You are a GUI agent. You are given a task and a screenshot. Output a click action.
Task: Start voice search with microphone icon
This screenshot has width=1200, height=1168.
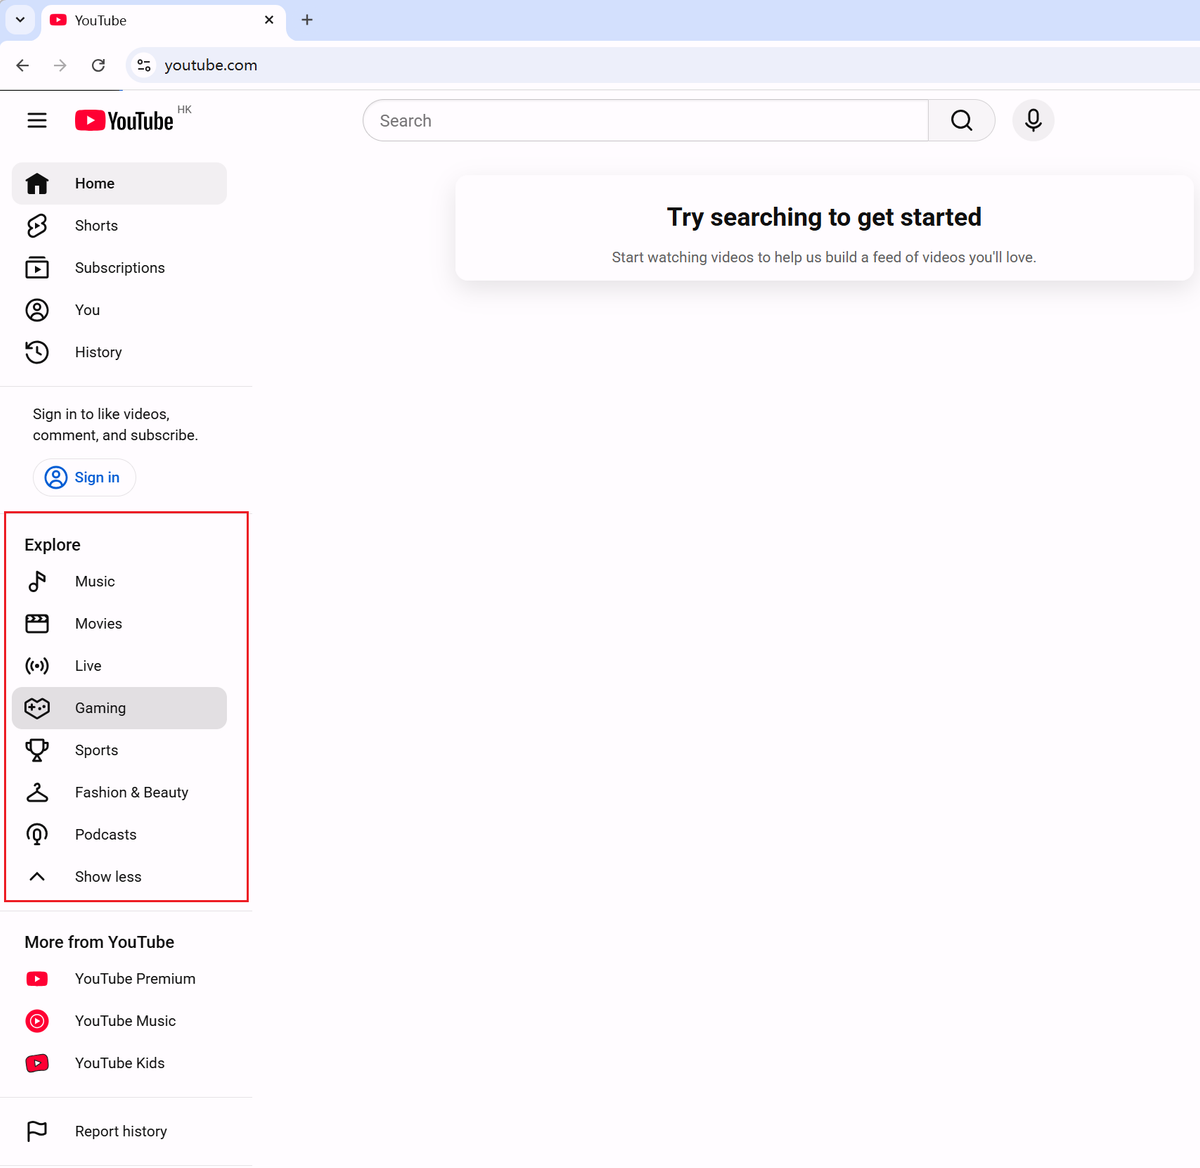click(1033, 120)
